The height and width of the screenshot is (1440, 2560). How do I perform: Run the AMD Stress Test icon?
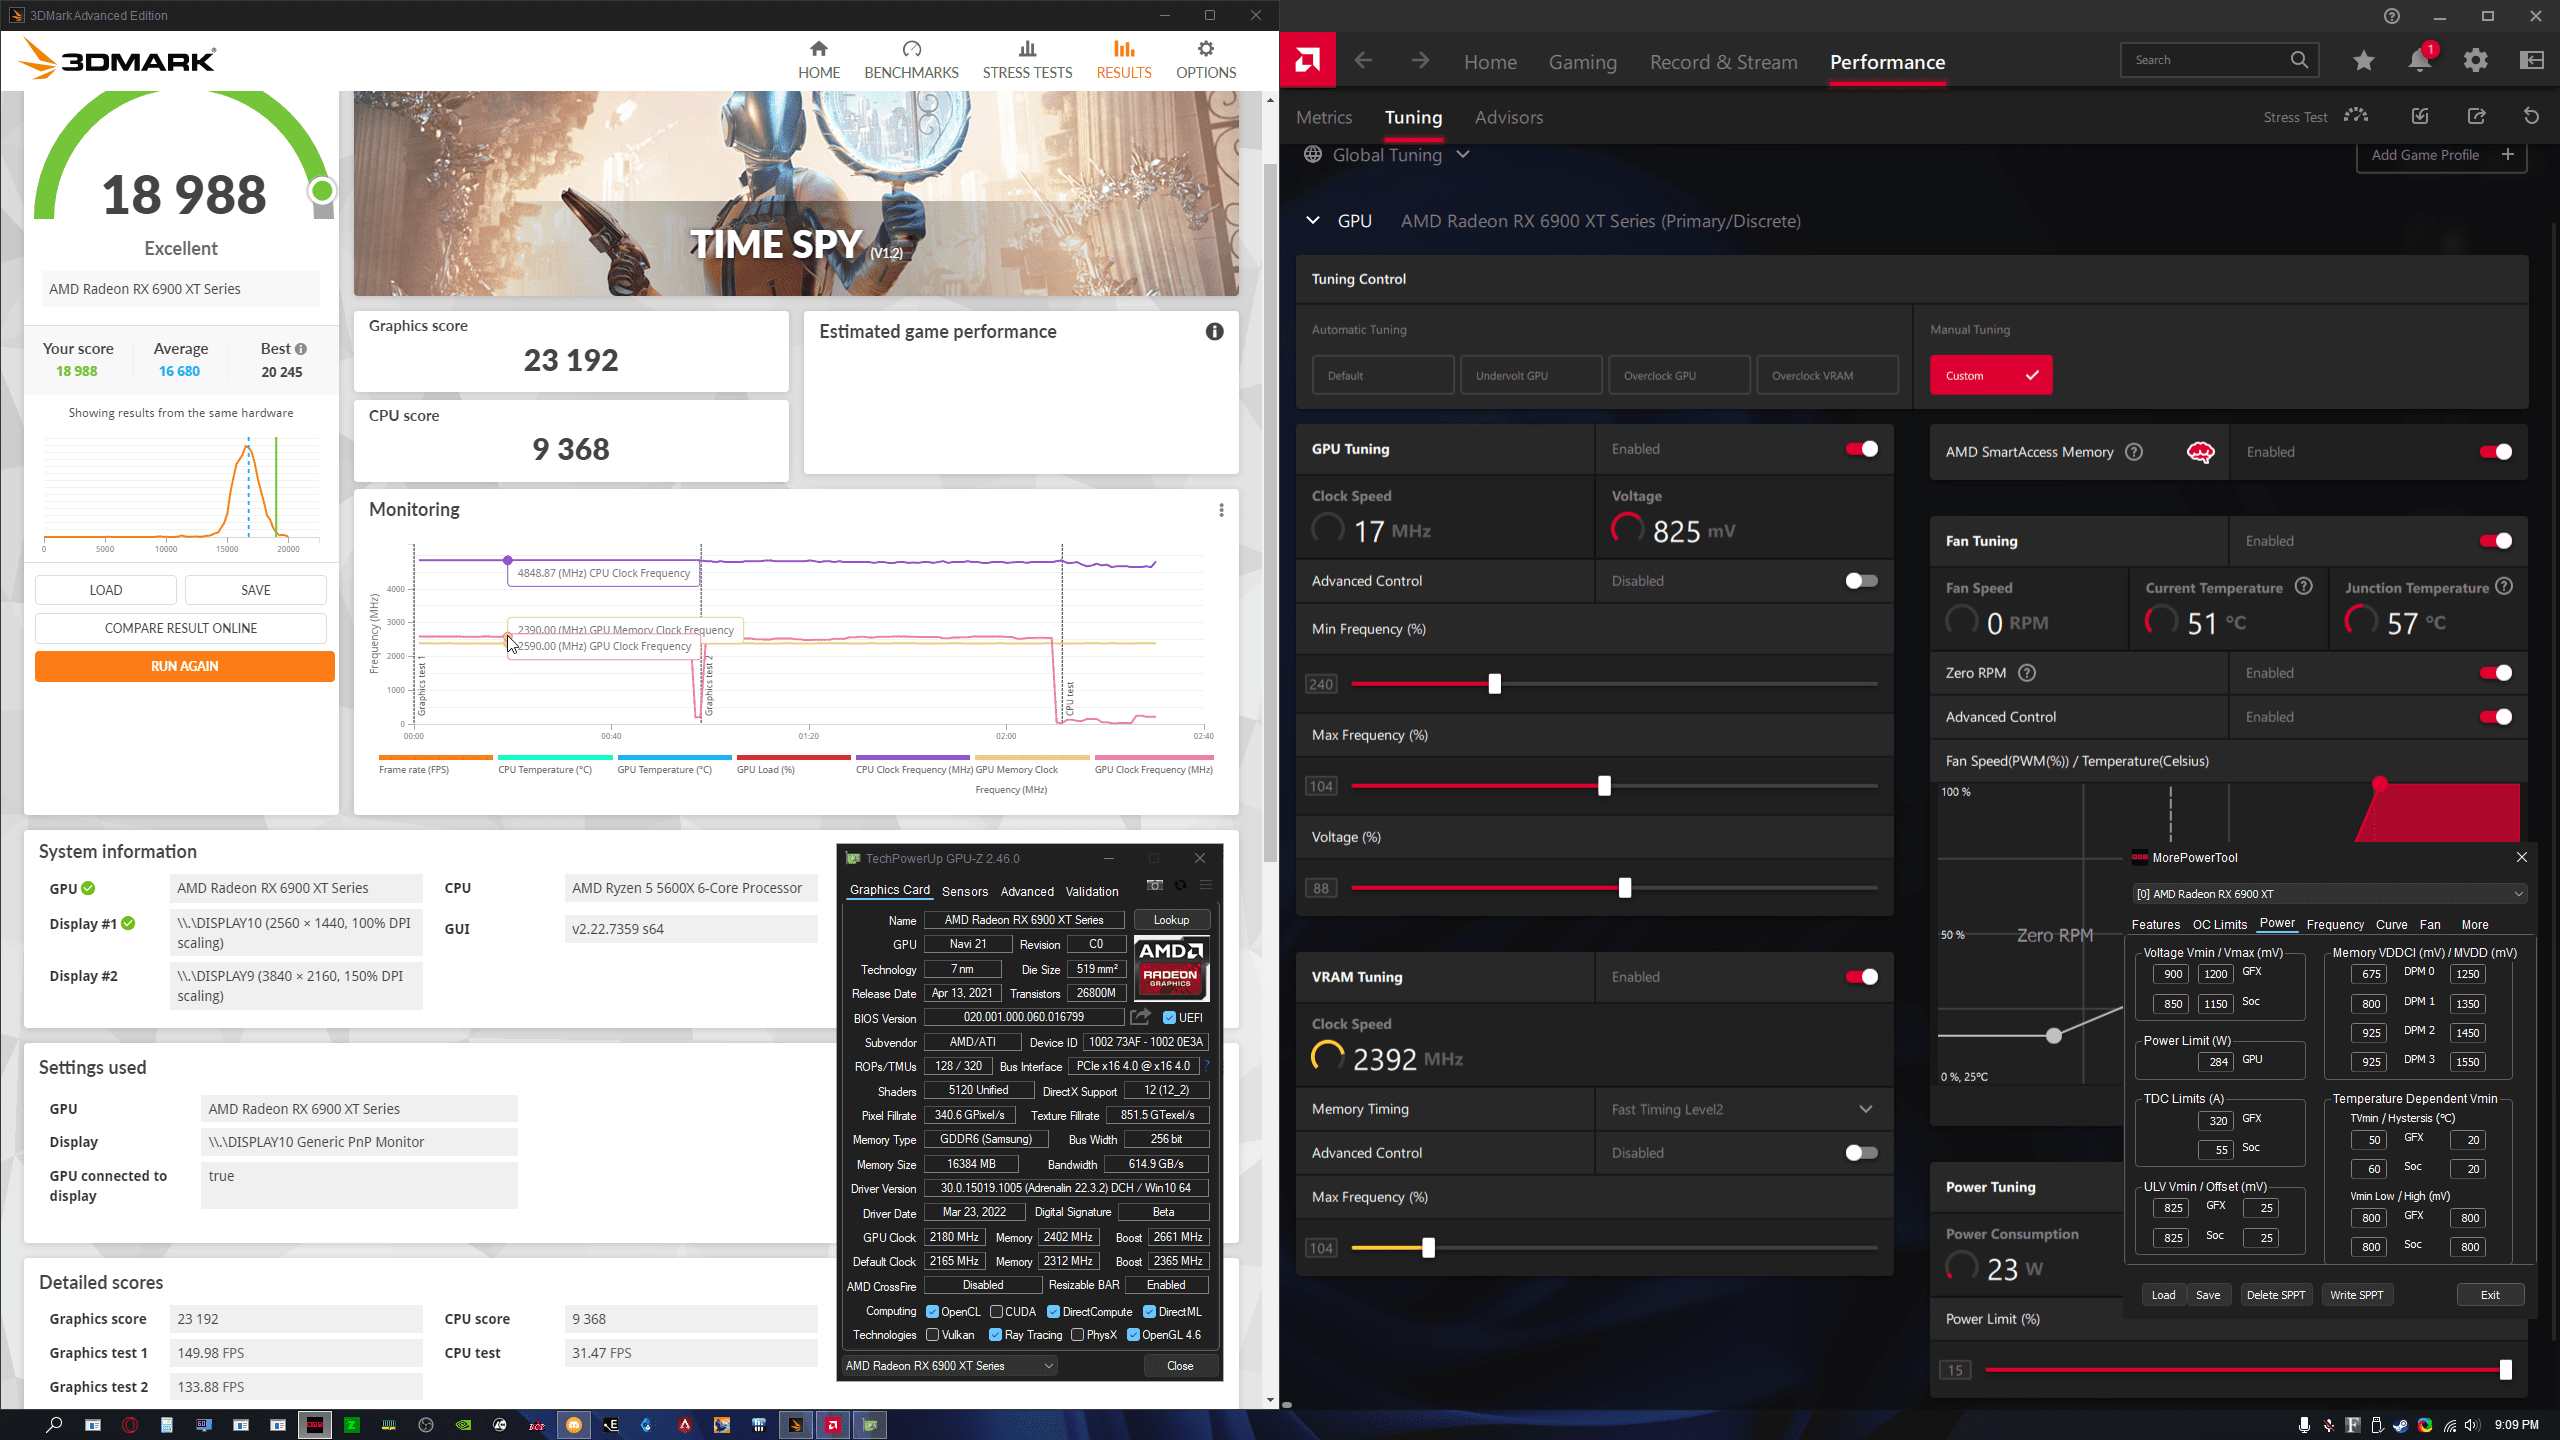point(2356,116)
